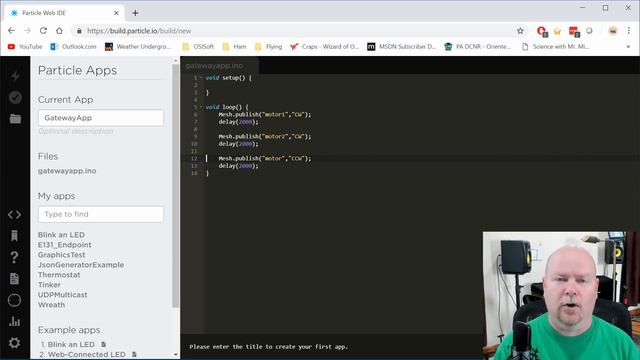The height and width of the screenshot is (360, 640).
Task: Open the Thermostat app
Action: [59, 275]
